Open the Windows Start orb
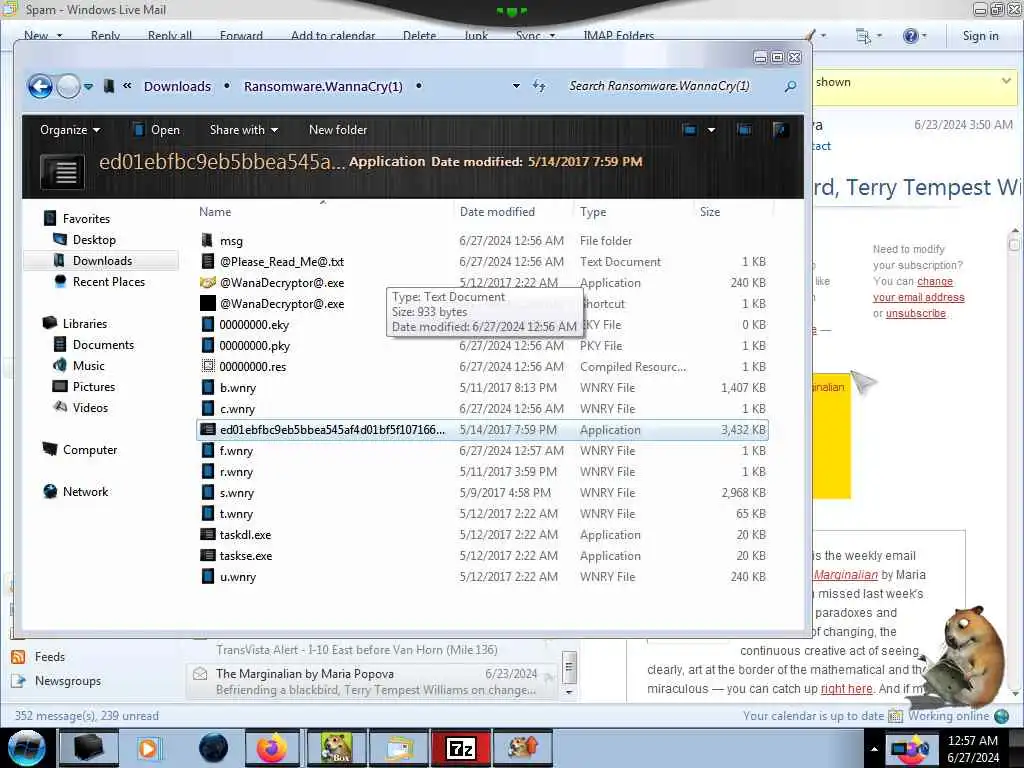 27,748
